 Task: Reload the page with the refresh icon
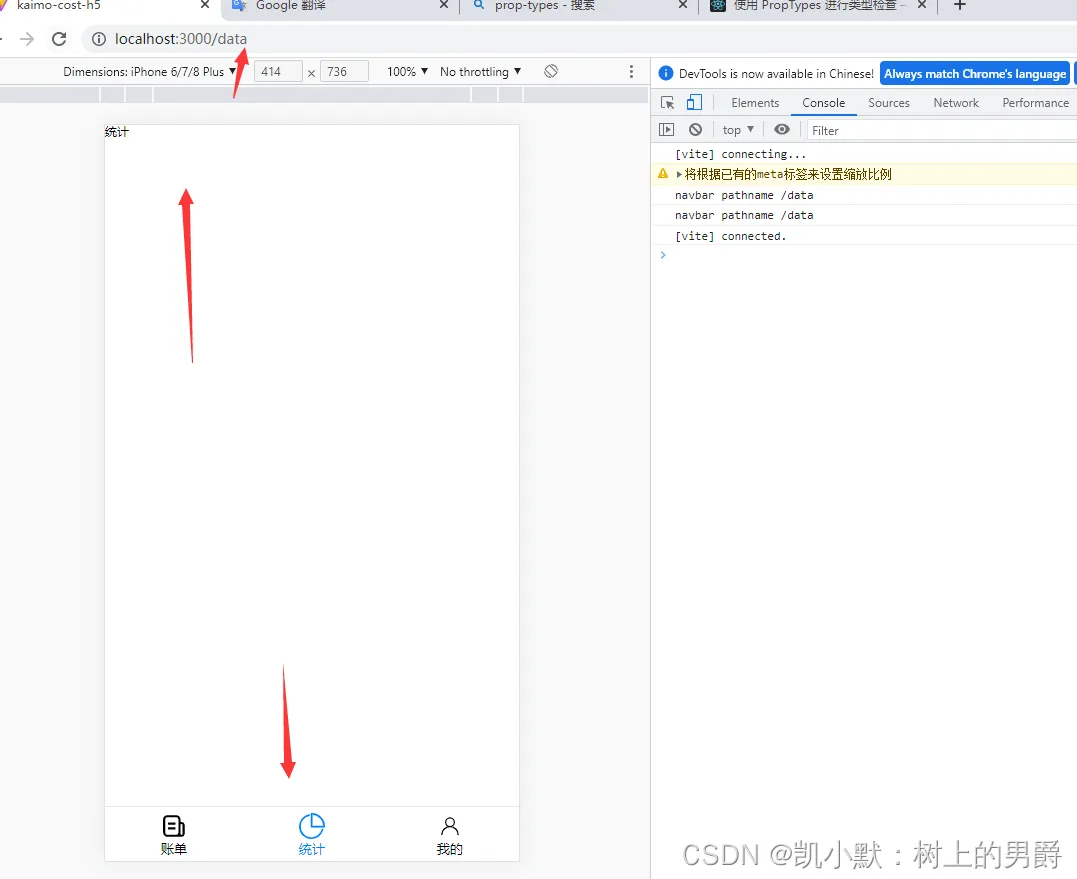(58, 39)
